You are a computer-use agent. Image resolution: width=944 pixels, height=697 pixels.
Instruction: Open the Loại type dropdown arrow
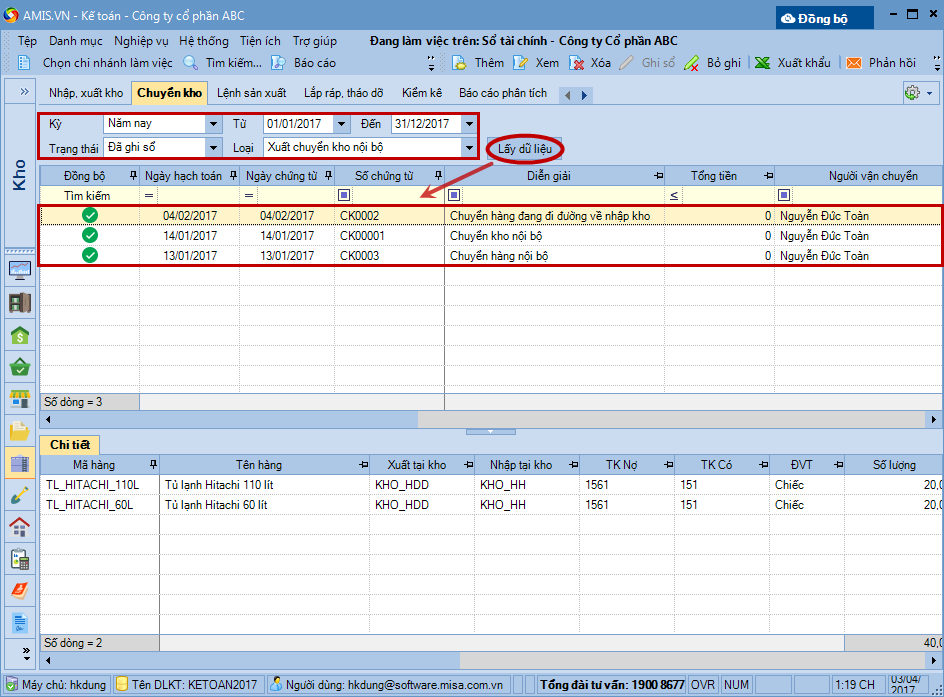click(469, 147)
